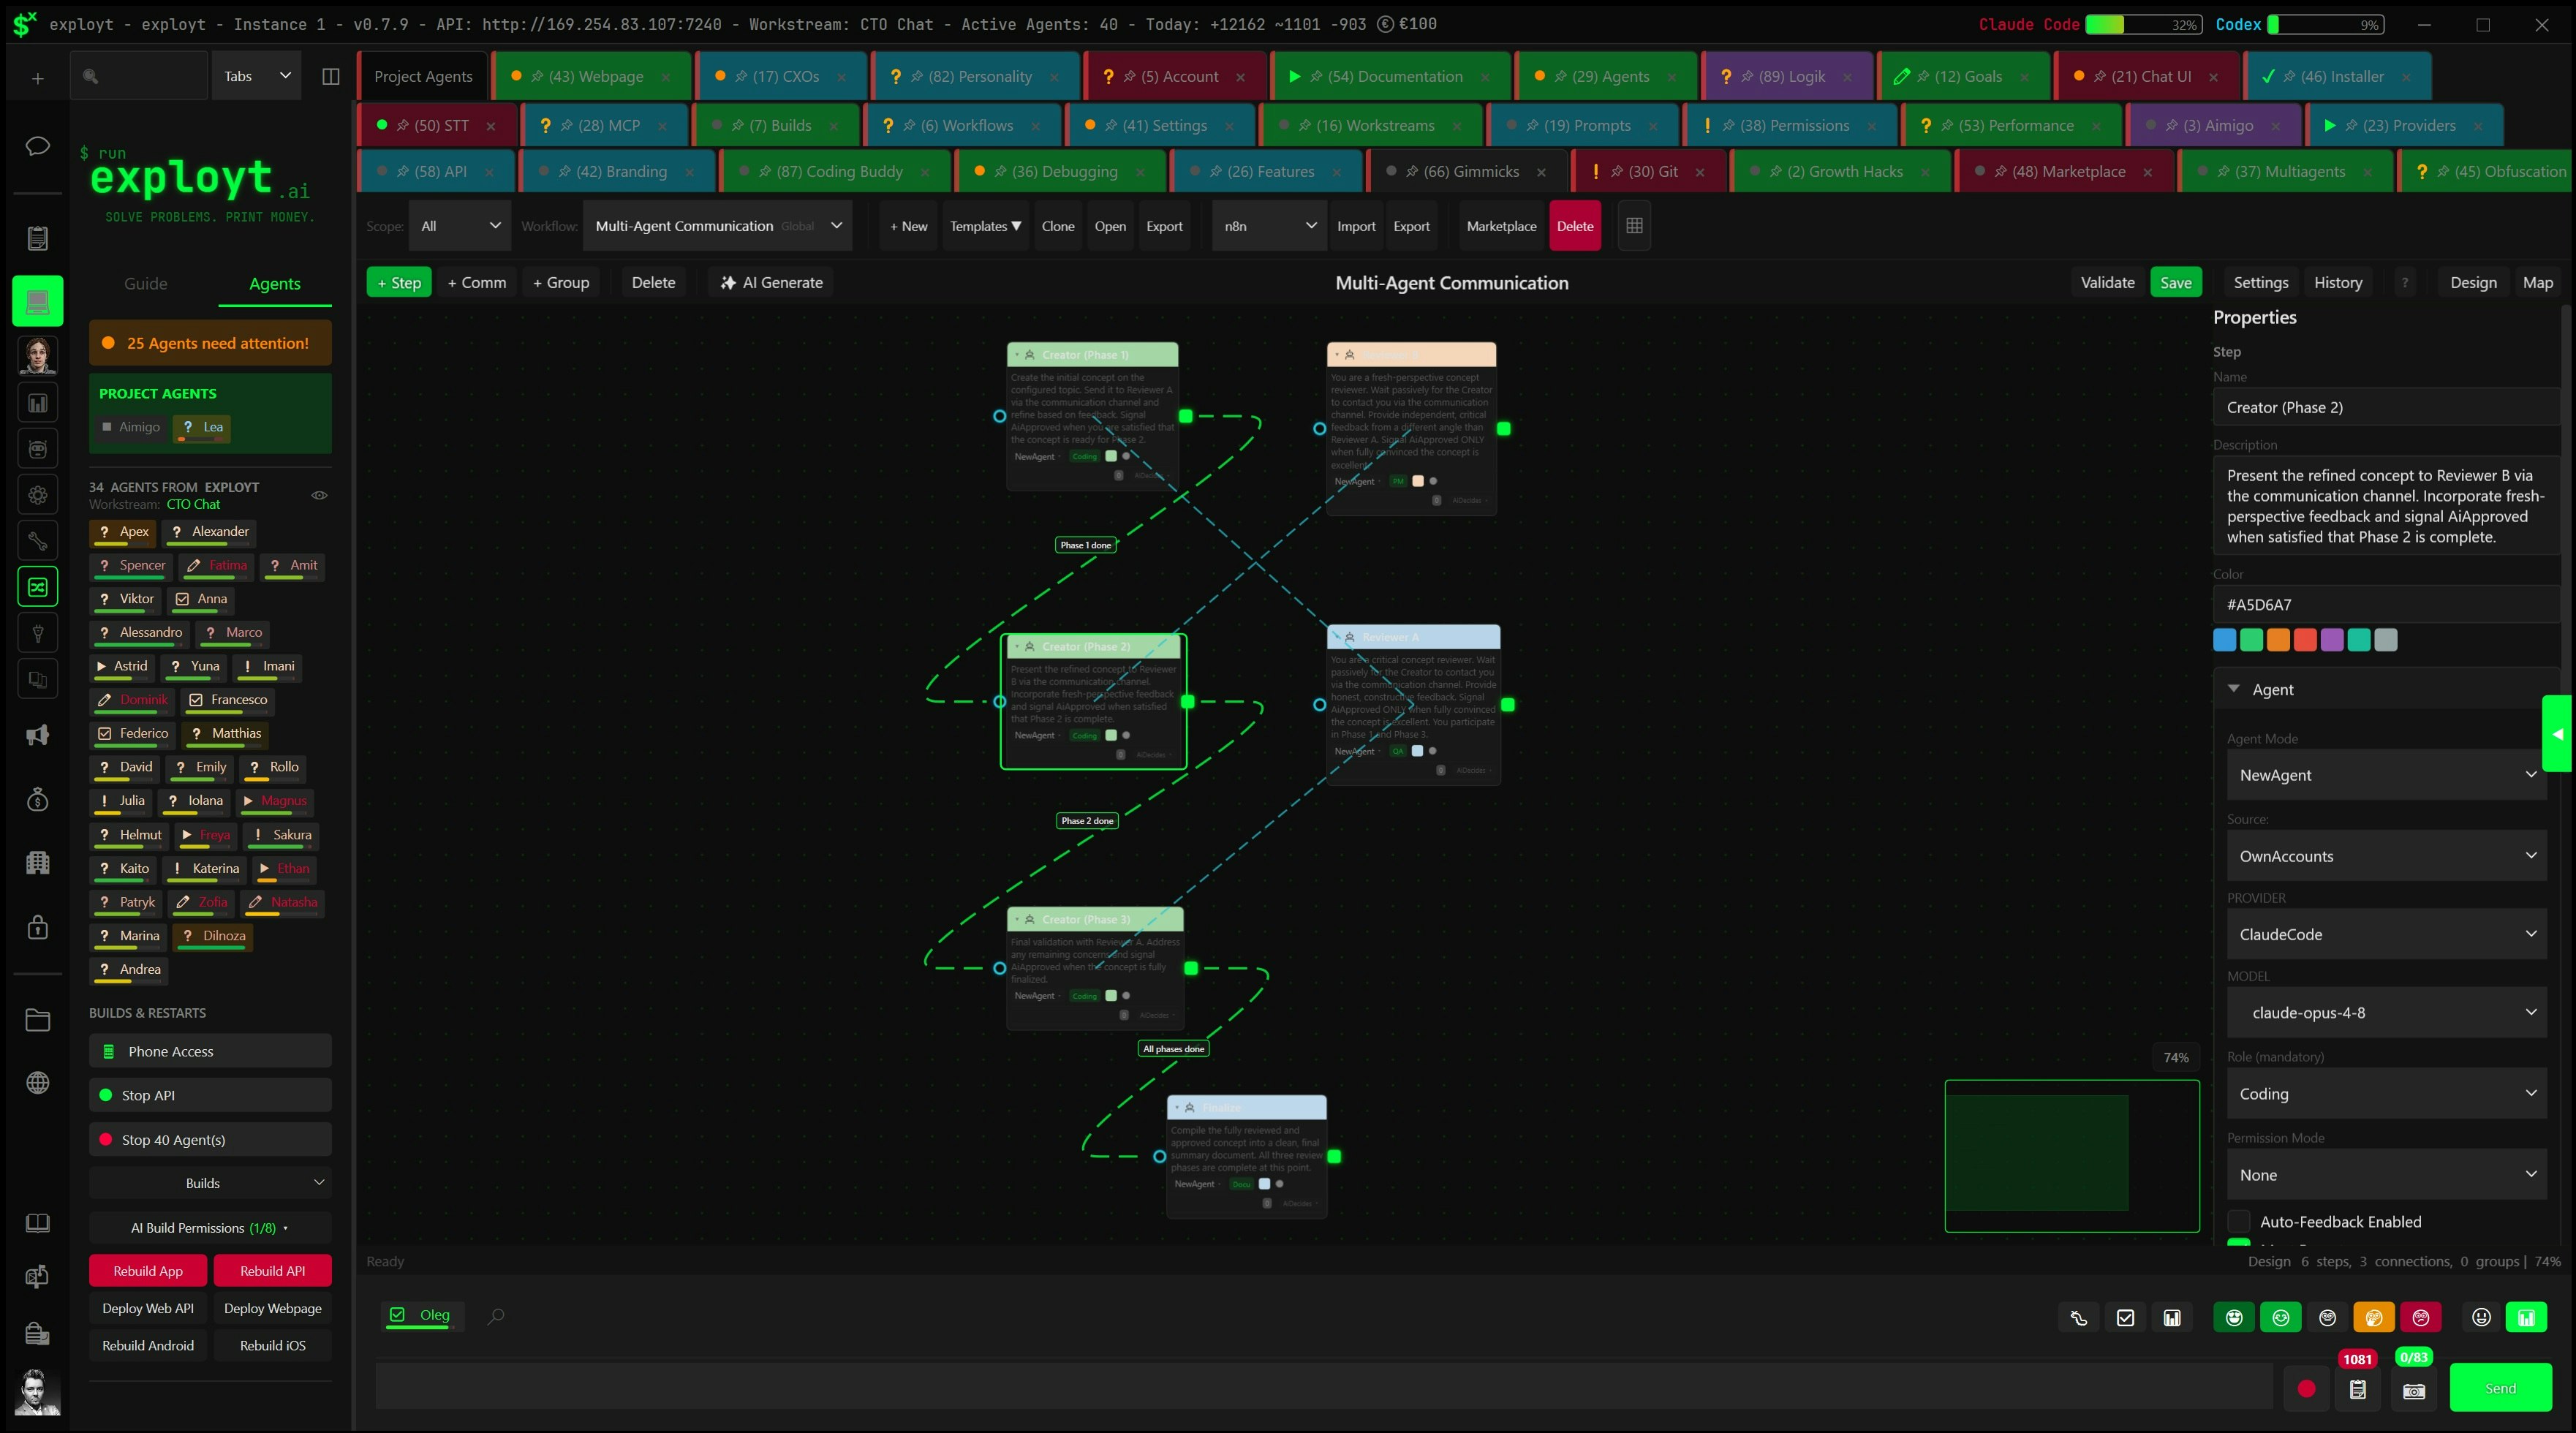Click the plus icon to add tab
This screenshot has width=2576, height=1433.
click(x=37, y=78)
